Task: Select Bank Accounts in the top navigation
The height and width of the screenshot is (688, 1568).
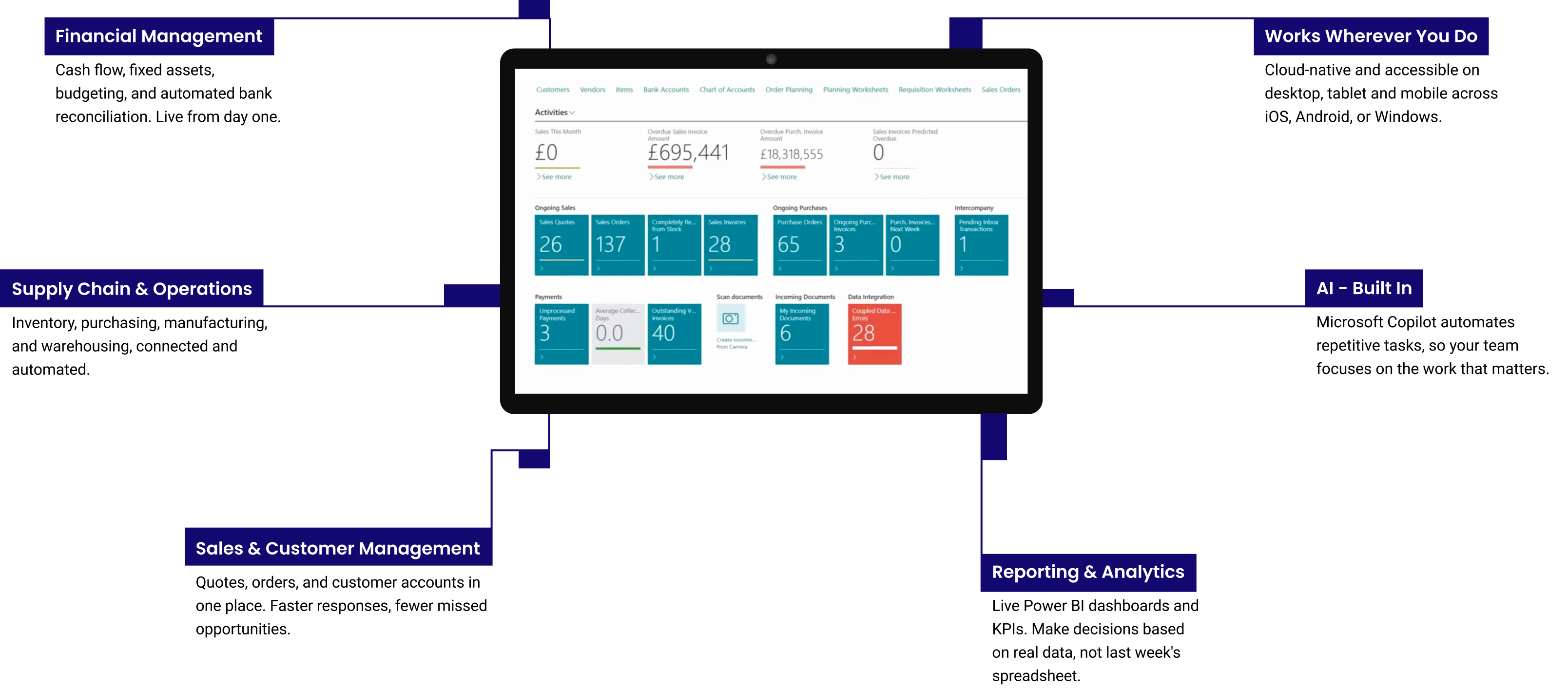Action: [666, 90]
